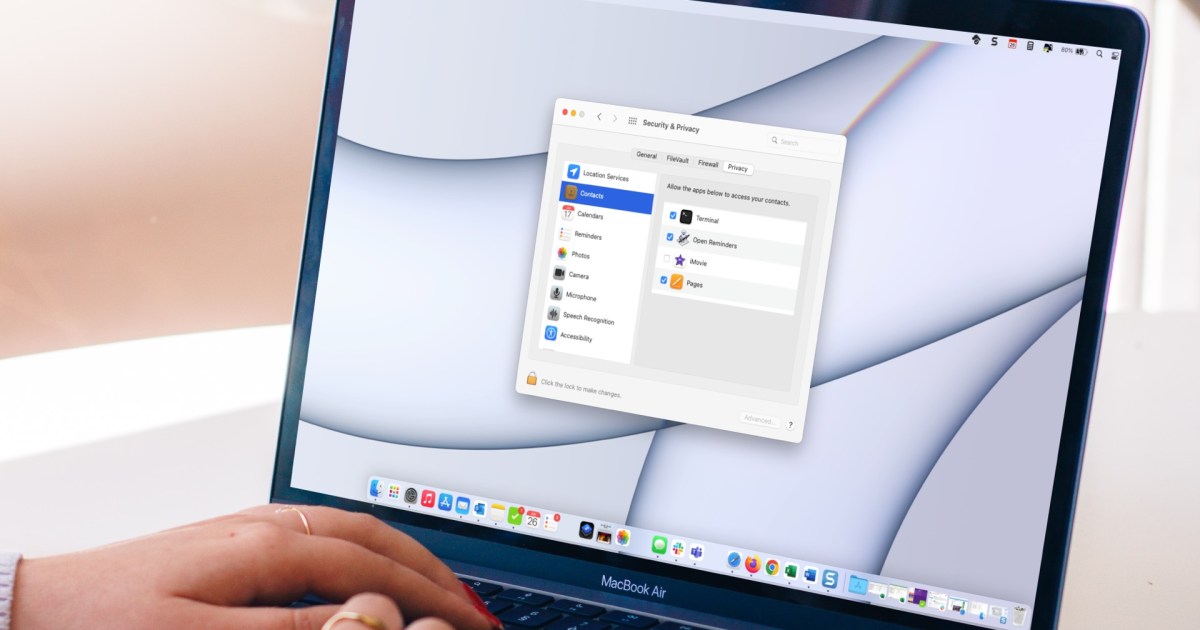1200x630 pixels.
Task: Click the Advanced button
Action: pyautogui.click(x=760, y=420)
